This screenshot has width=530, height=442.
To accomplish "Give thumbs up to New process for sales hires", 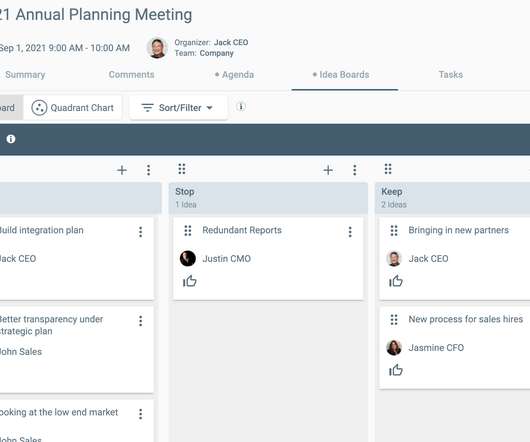I will (x=396, y=370).
